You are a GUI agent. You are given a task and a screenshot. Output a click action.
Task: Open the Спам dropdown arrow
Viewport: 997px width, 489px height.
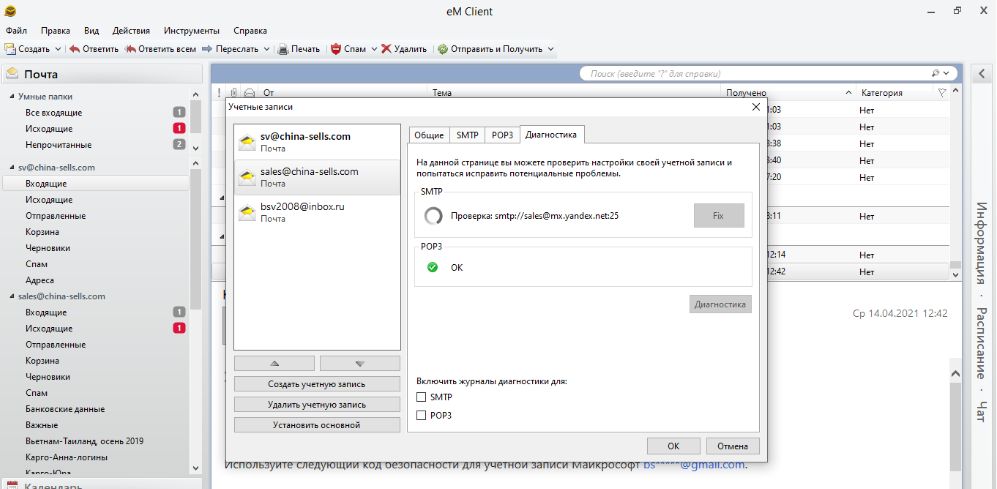tap(375, 49)
